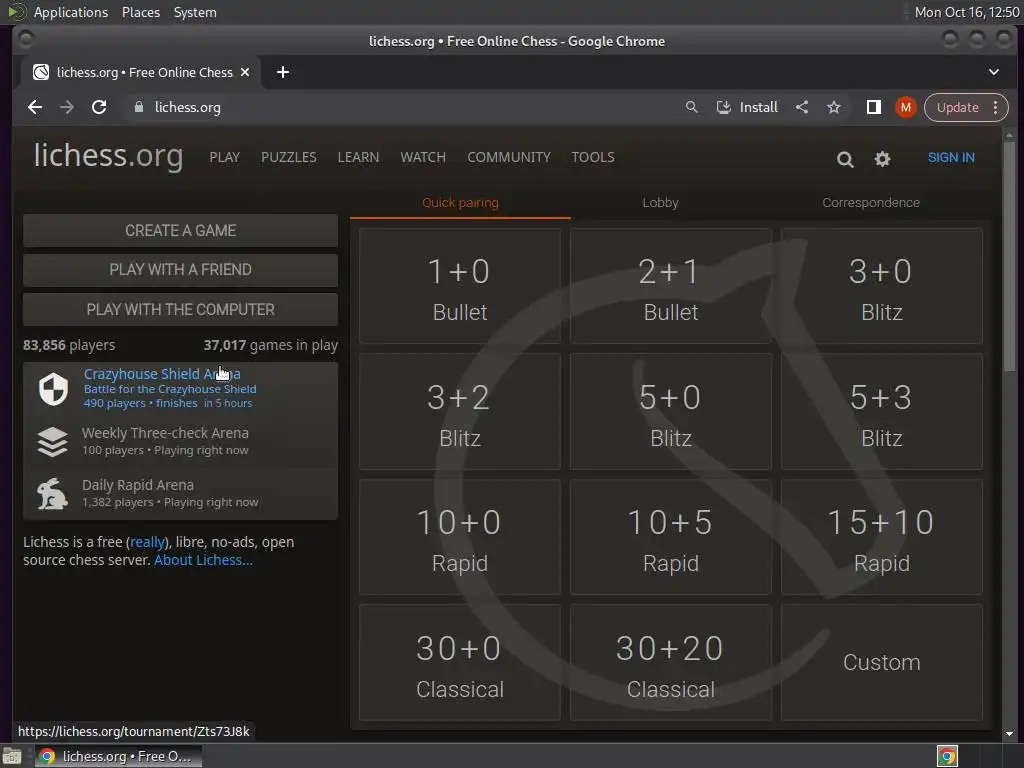
Task: Start a 5+0 Blitz game
Action: pyautogui.click(x=671, y=411)
